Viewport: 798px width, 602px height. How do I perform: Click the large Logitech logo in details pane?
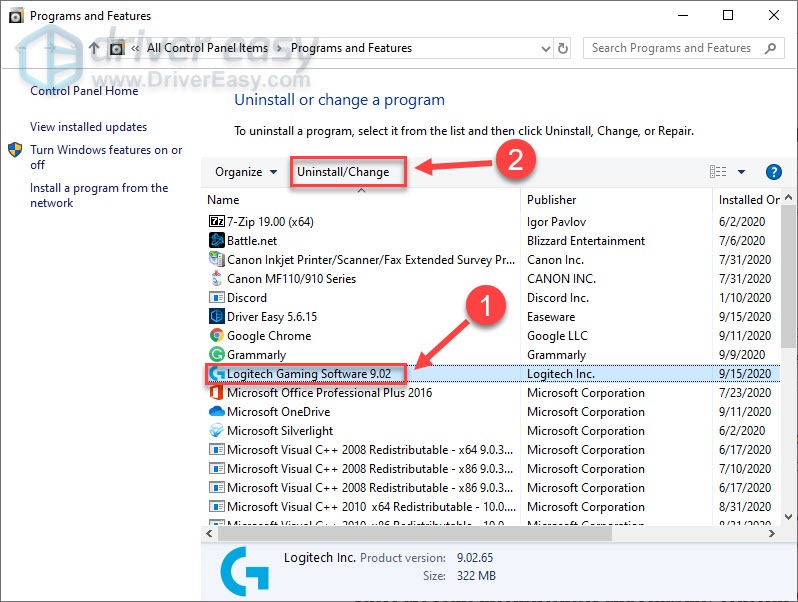pos(245,571)
